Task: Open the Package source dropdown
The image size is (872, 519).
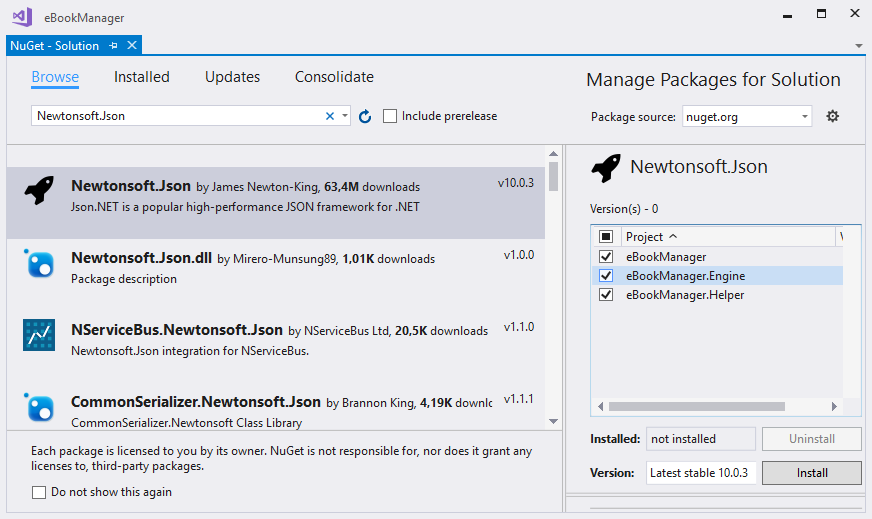Action: click(804, 116)
